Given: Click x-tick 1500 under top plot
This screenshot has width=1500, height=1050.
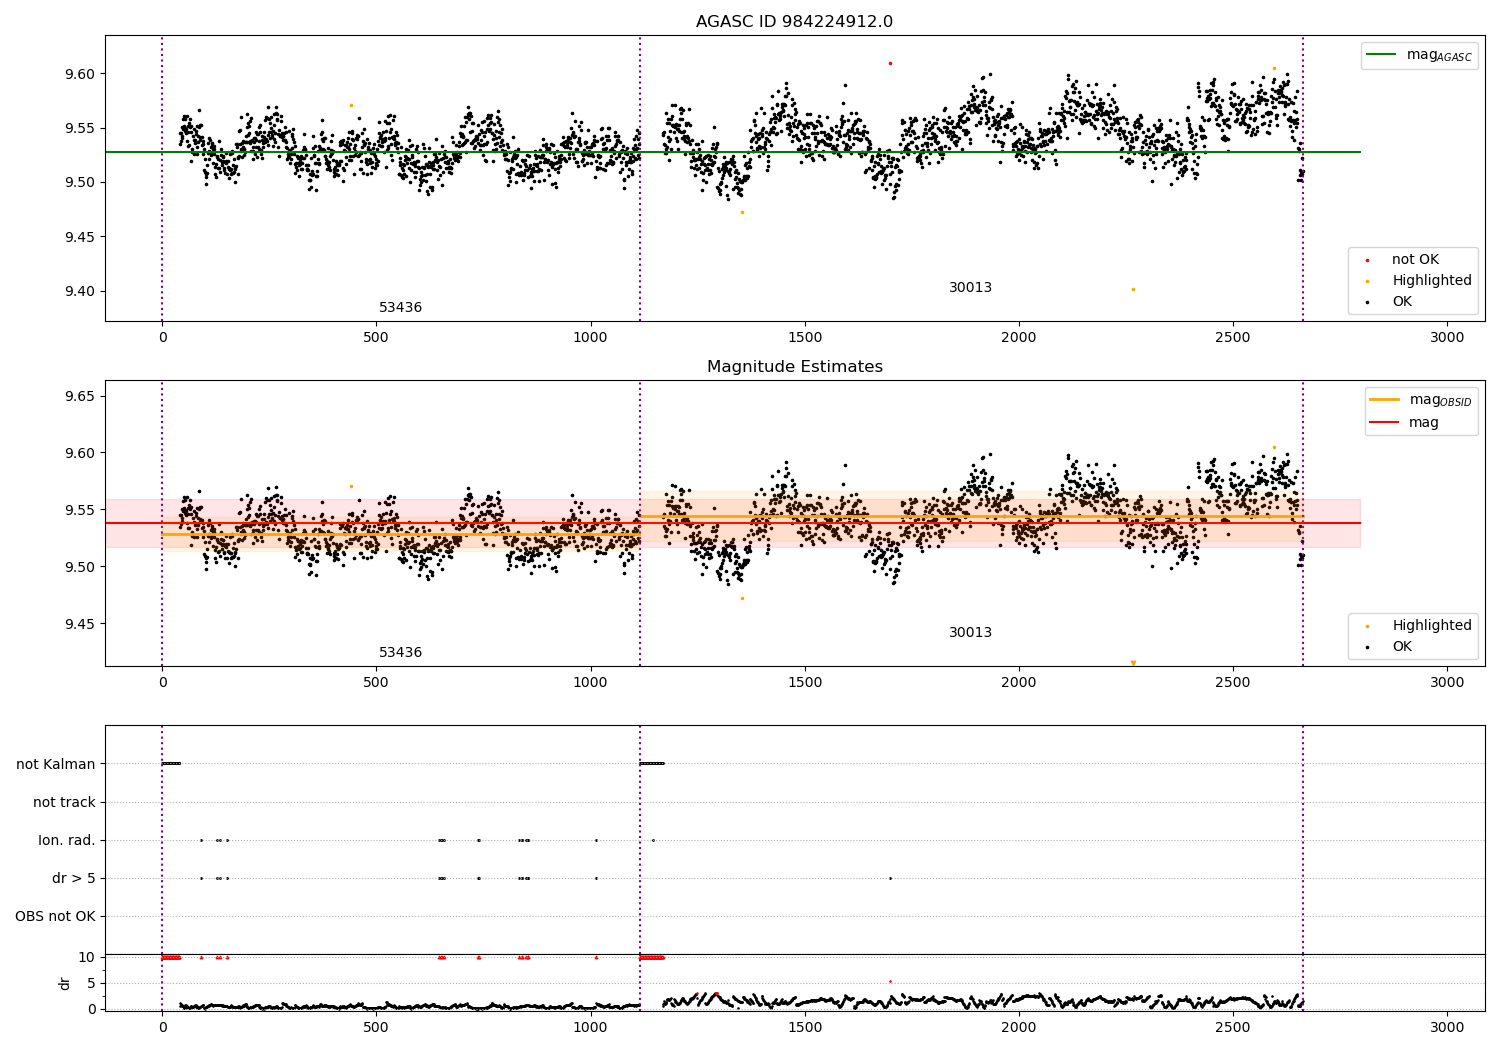Looking at the screenshot, I should click(804, 338).
